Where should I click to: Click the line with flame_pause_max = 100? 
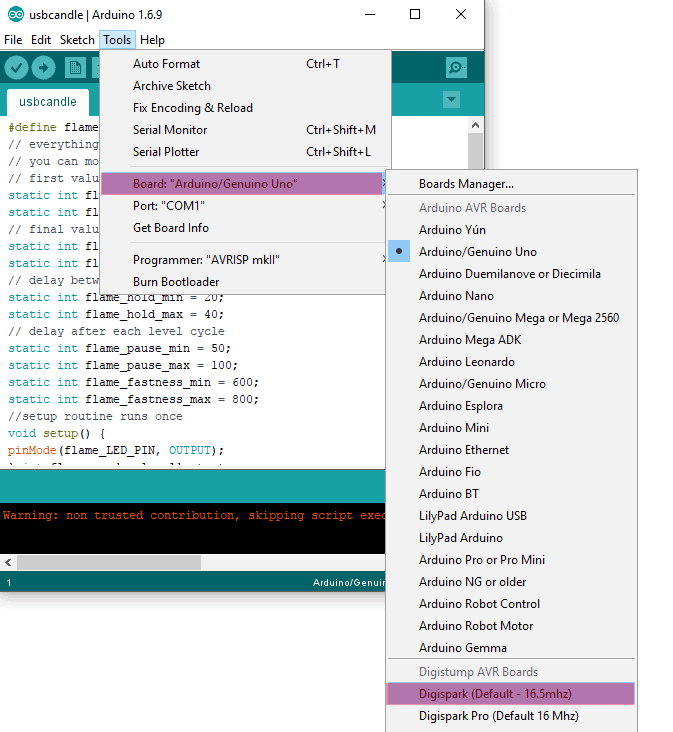click(x=123, y=365)
